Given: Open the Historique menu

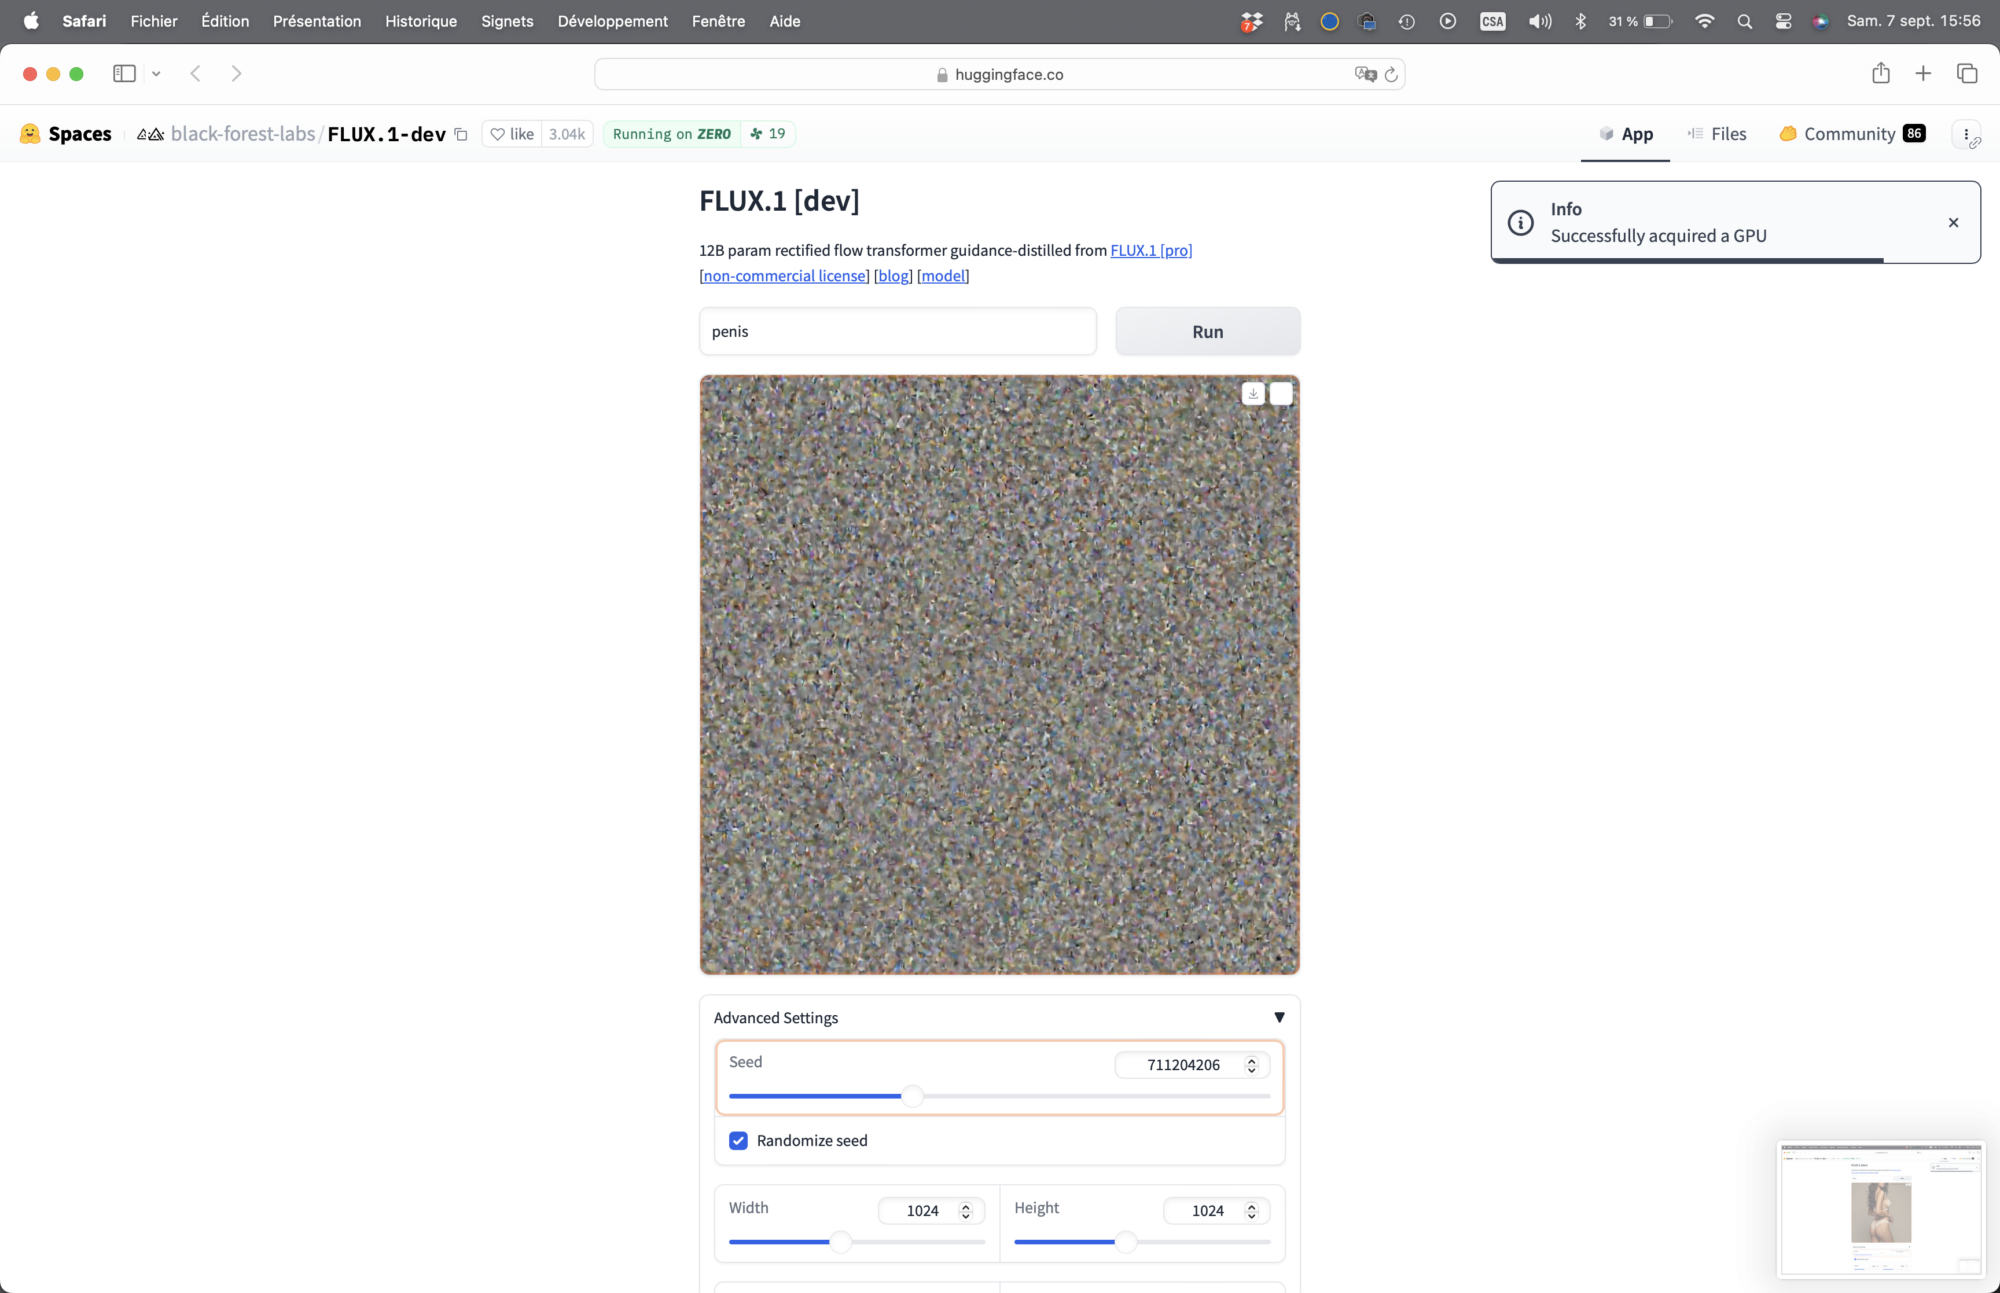Looking at the screenshot, I should (421, 21).
